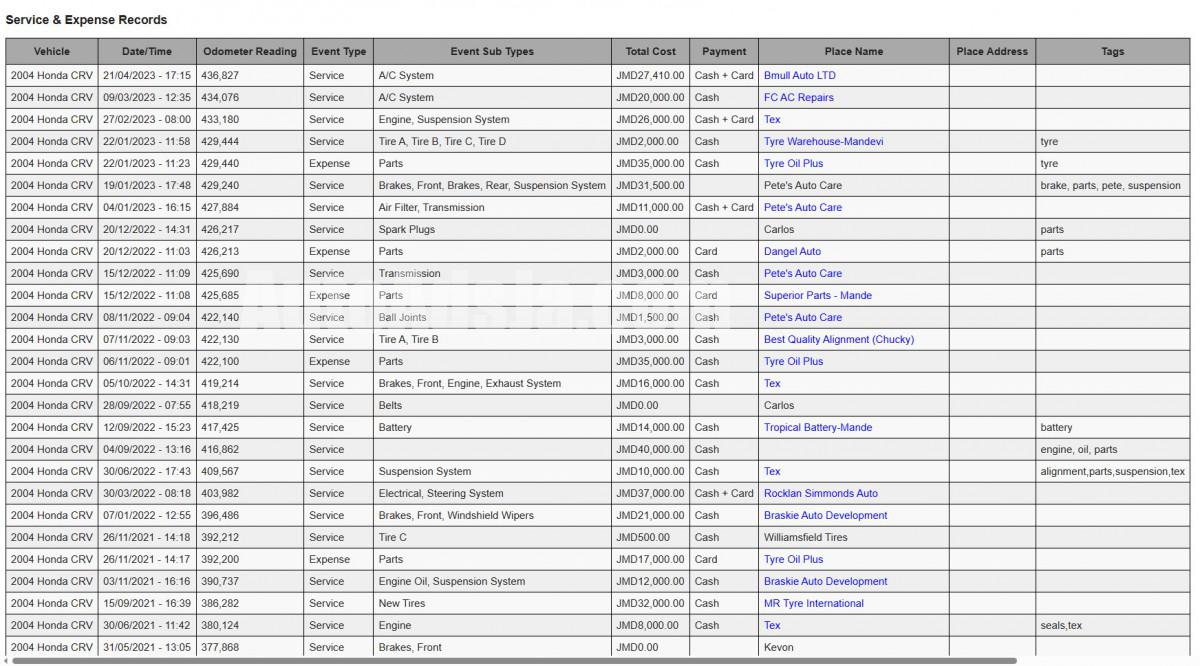Select cost cell JMD31,500.00

650,185
